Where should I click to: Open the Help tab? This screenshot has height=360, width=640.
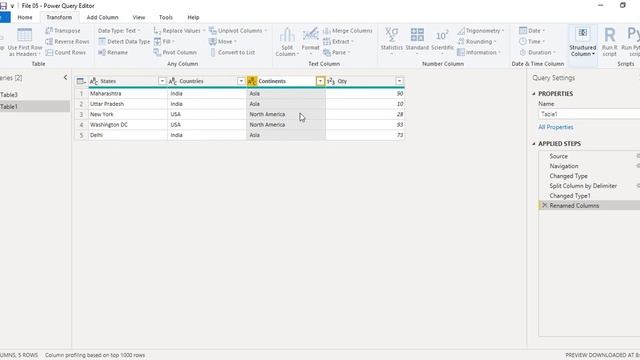193,18
